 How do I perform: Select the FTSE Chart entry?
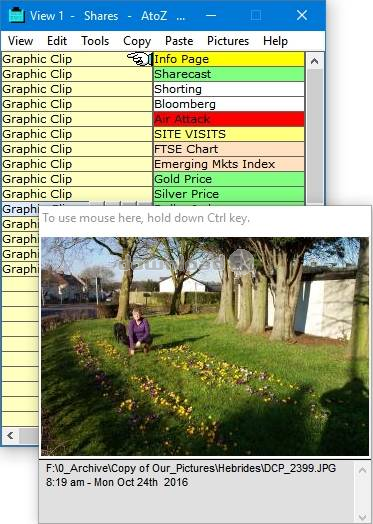tap(229, 149)
